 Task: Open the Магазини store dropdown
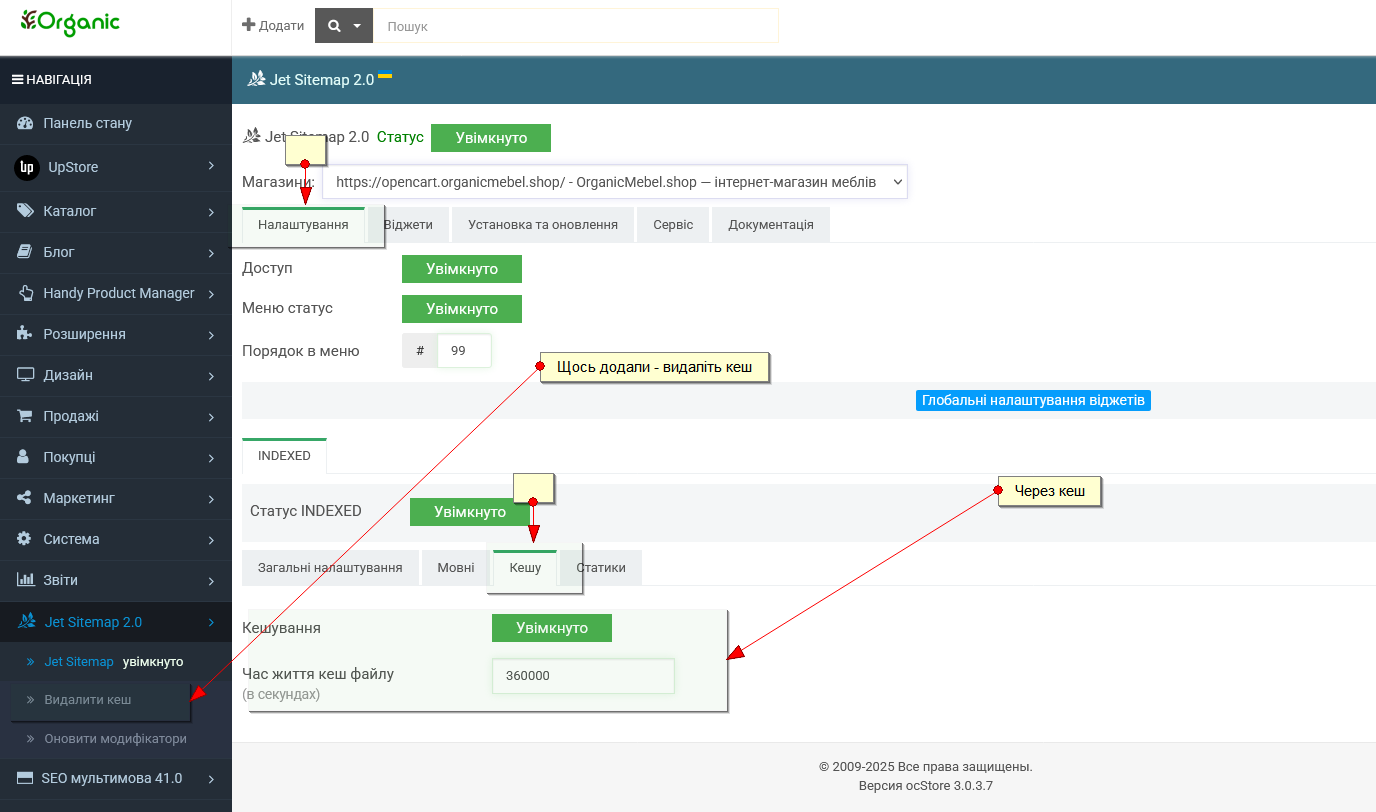coord(615,182)
